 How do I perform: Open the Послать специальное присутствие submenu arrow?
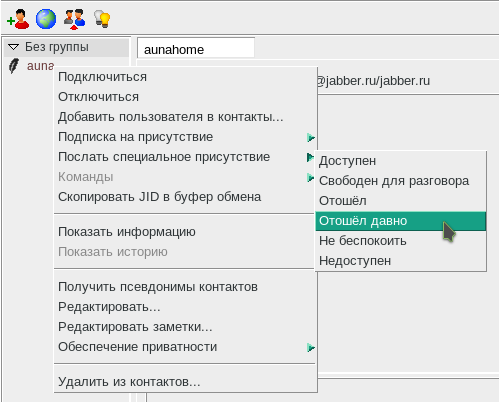[310, 157]
